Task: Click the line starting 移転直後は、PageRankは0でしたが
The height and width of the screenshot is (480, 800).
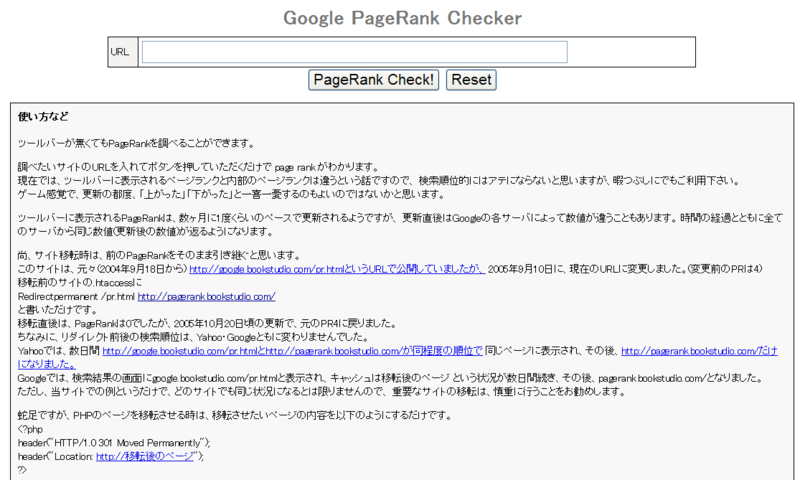Action: (x=207, y=323)
